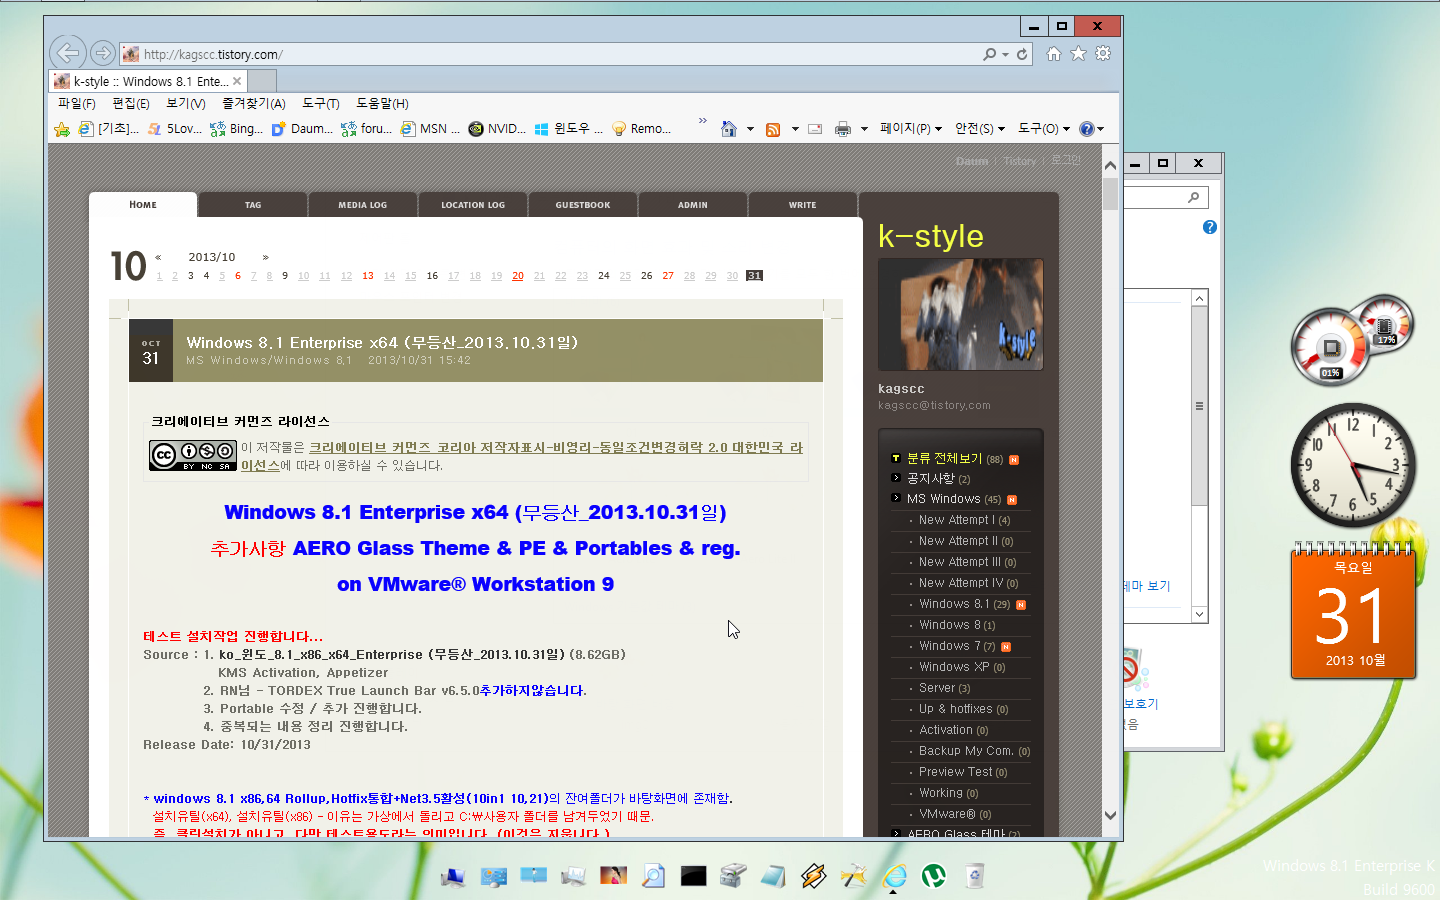This screenshot has height=900, width=1440.
Task: Open the GUESTBOOK tab
Action: pyautogui.click(x=583, y=205)
